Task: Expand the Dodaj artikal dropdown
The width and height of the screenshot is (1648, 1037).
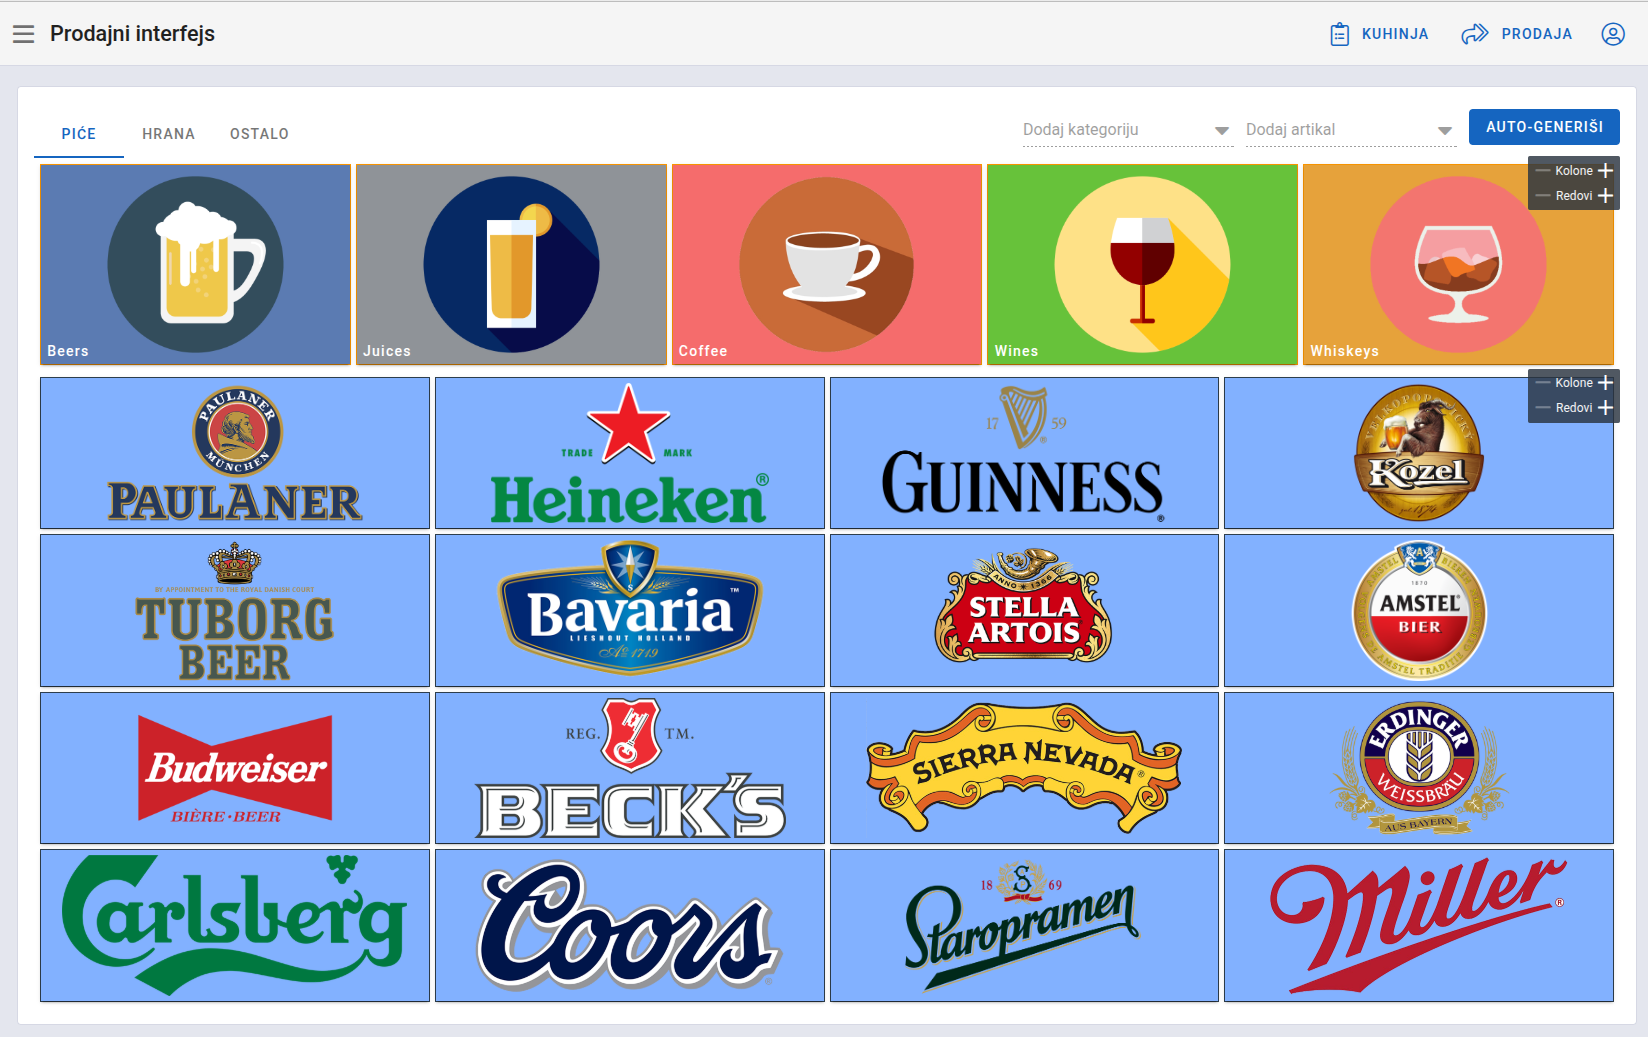Action: [1350, 130]
